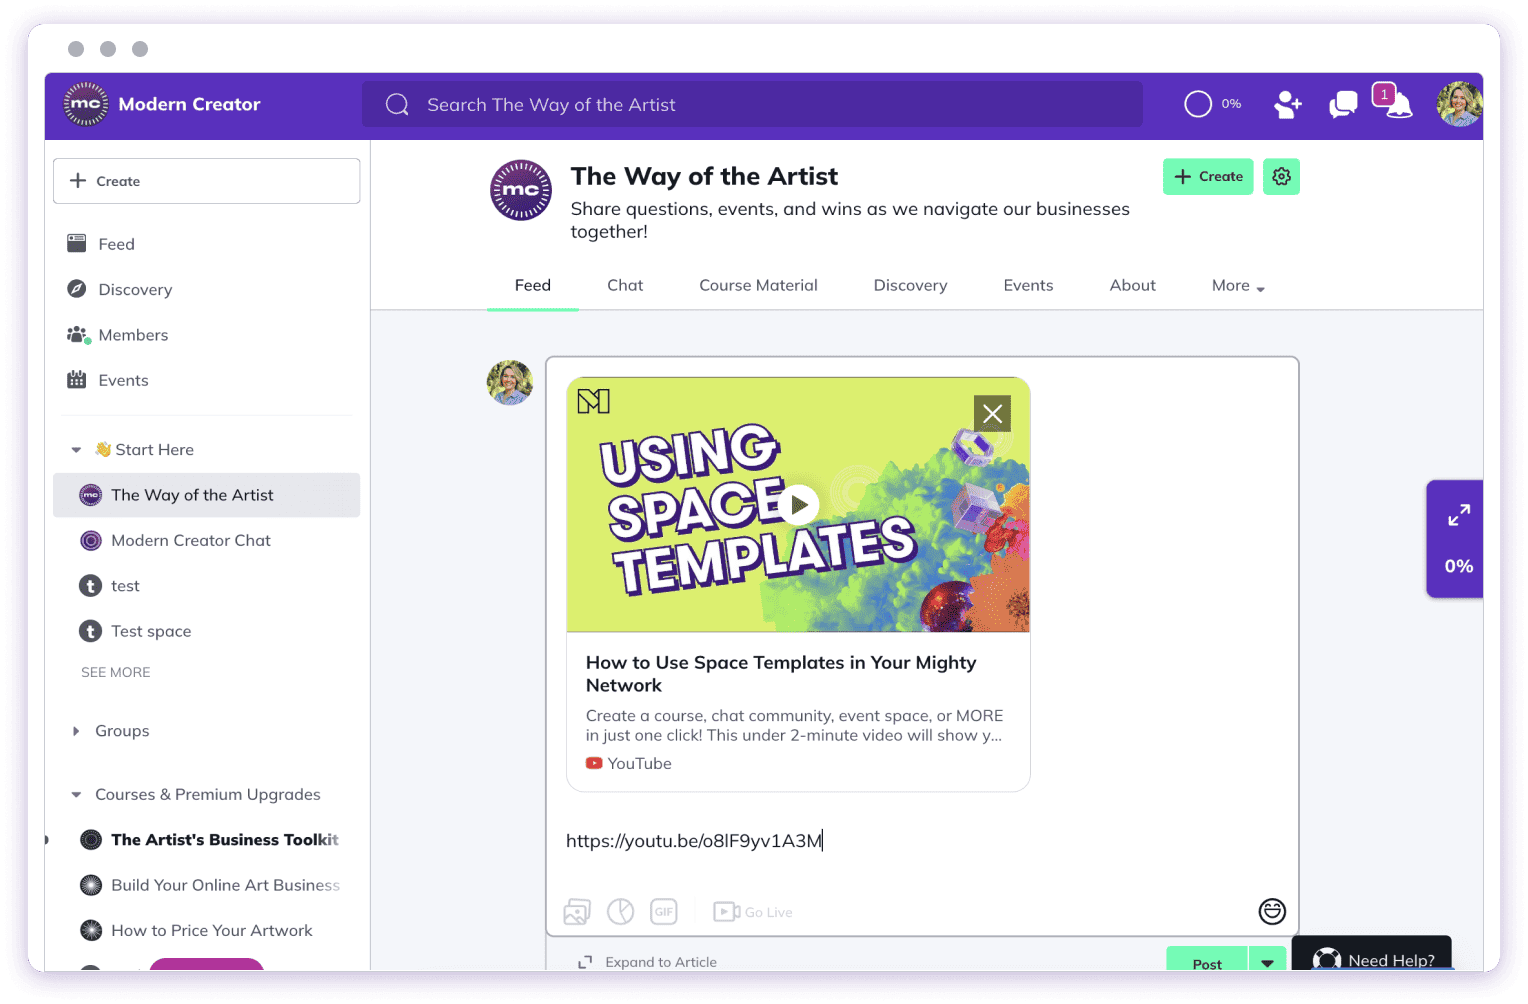Remove the YouTube link preview
This screenshot has width=1528, height=1004.
coord(992,414)
